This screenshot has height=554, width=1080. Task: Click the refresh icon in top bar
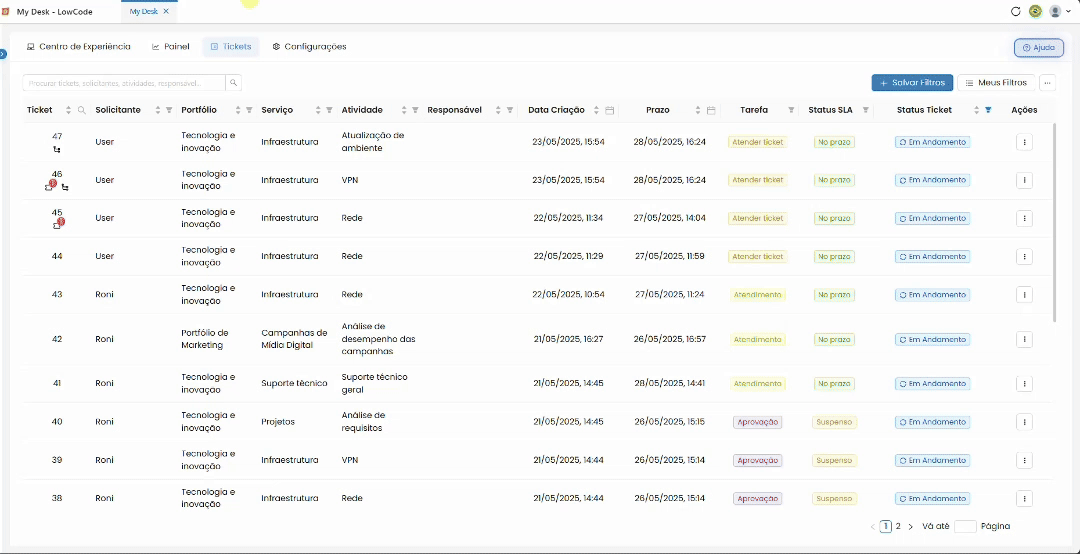click(x=1015, y=11)
